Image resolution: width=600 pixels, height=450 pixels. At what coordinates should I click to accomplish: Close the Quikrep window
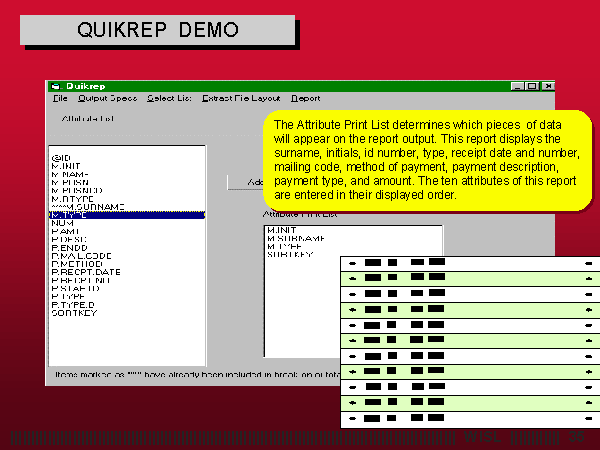coord(546,87)
